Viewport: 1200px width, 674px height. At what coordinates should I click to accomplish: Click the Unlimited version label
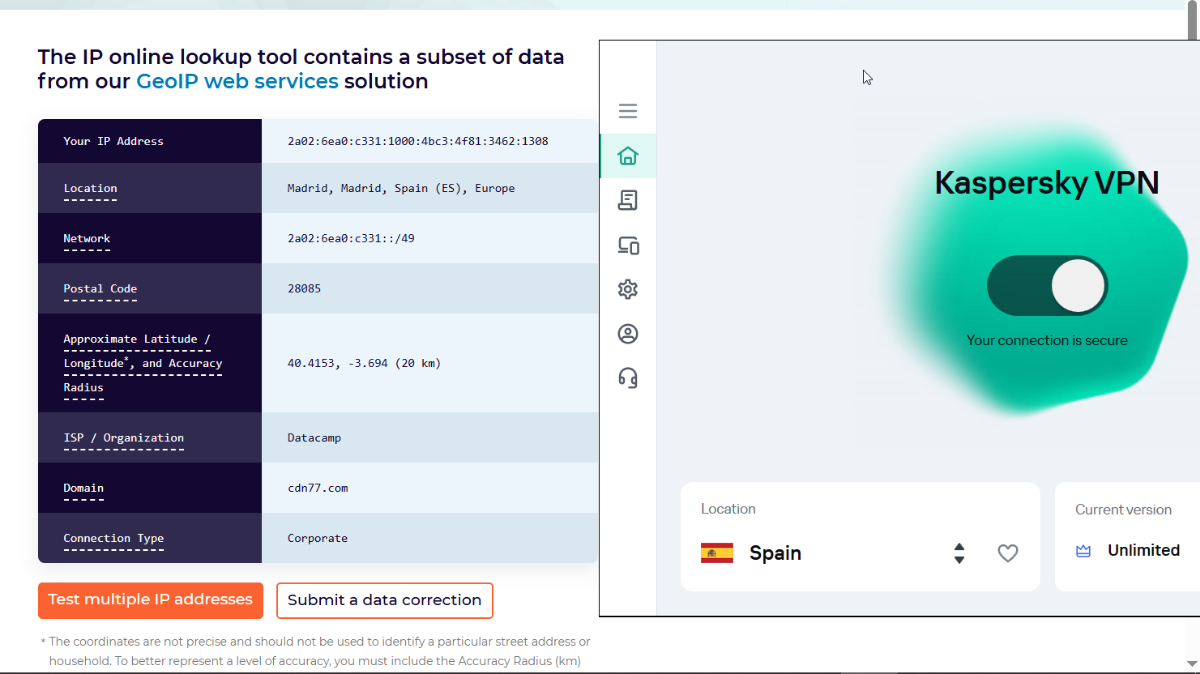click(x=1144, y=551)
